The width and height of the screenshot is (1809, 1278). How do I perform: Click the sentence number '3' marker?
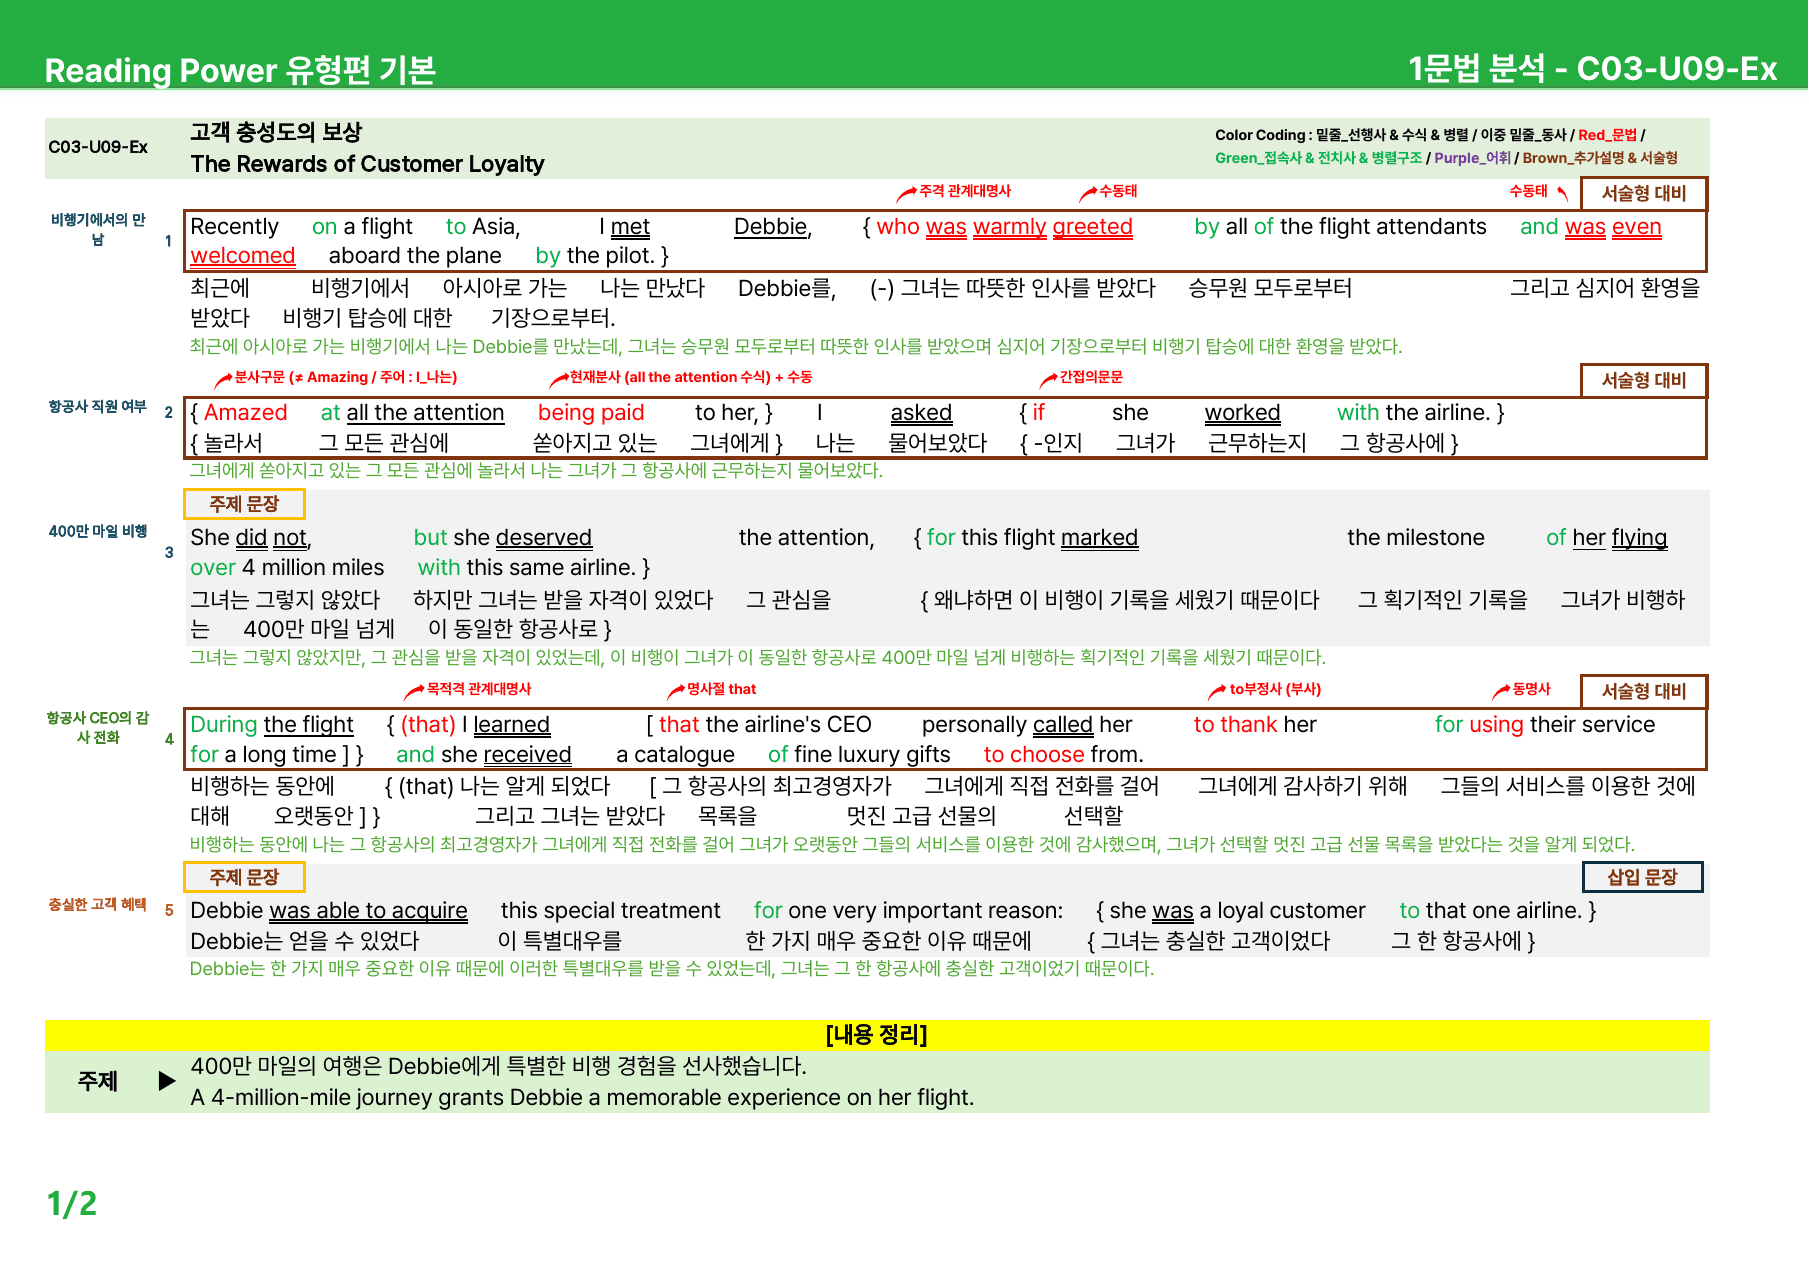(x=169, y=552)
